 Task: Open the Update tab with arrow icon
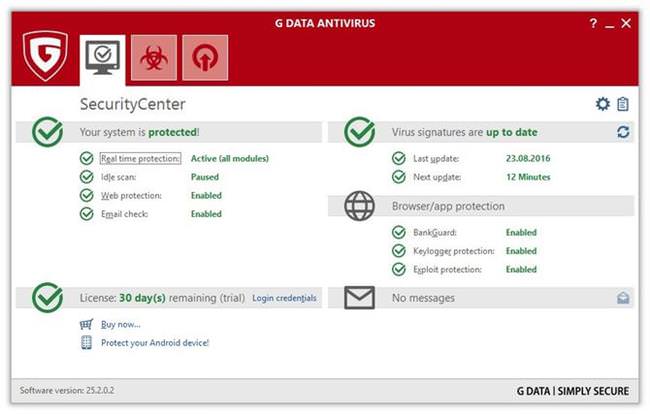pos(205,58)
